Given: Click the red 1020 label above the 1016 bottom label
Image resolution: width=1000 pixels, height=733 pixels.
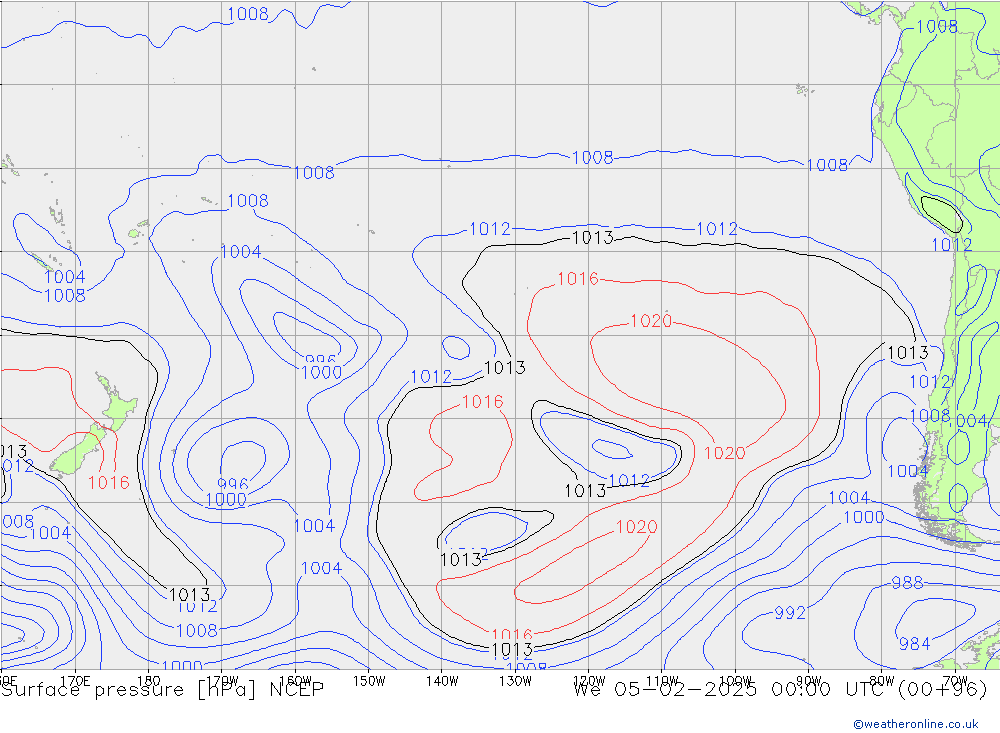Looking at the screenshot, I should click(636, 527).
